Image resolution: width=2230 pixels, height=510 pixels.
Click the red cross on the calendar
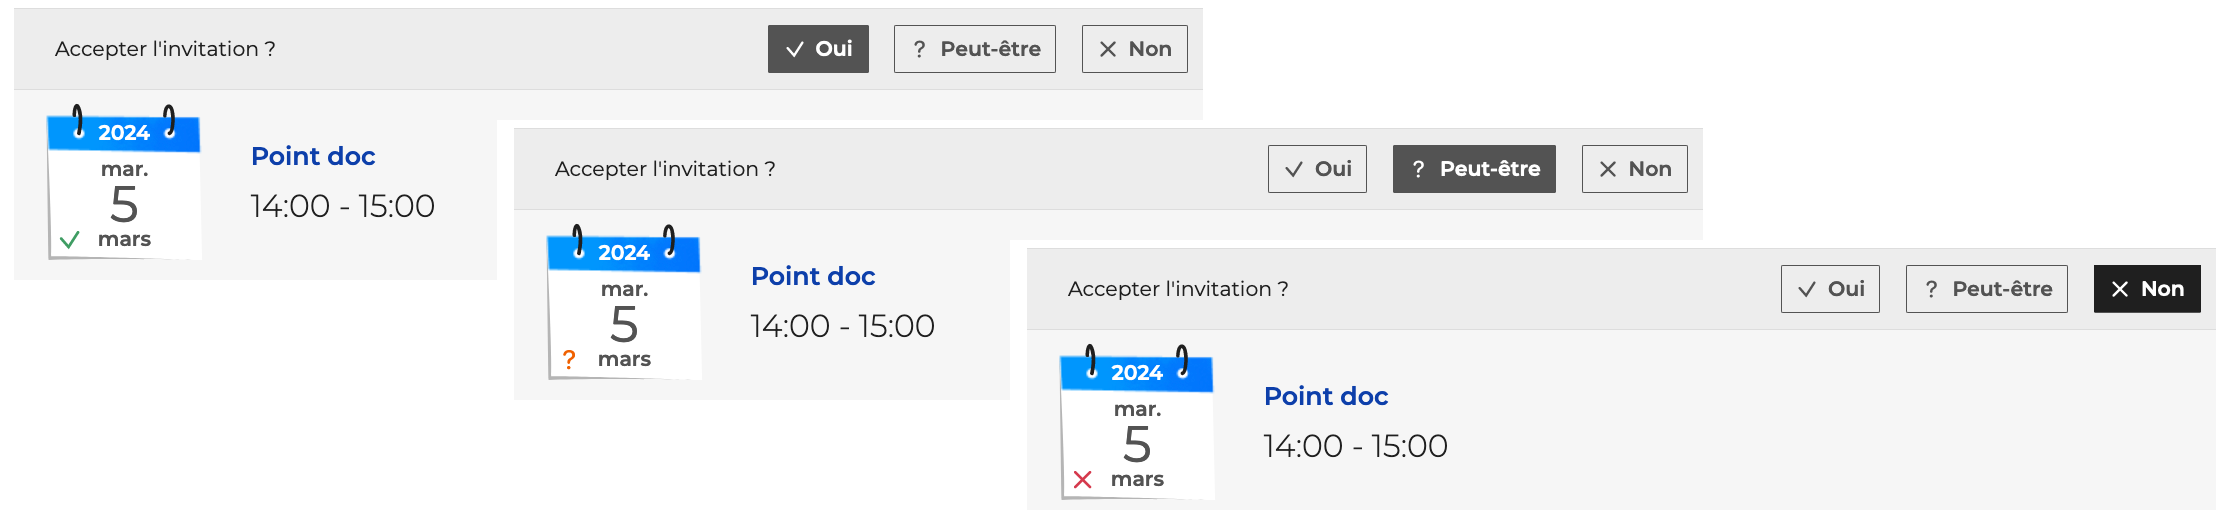click(x=1082, y=480)
